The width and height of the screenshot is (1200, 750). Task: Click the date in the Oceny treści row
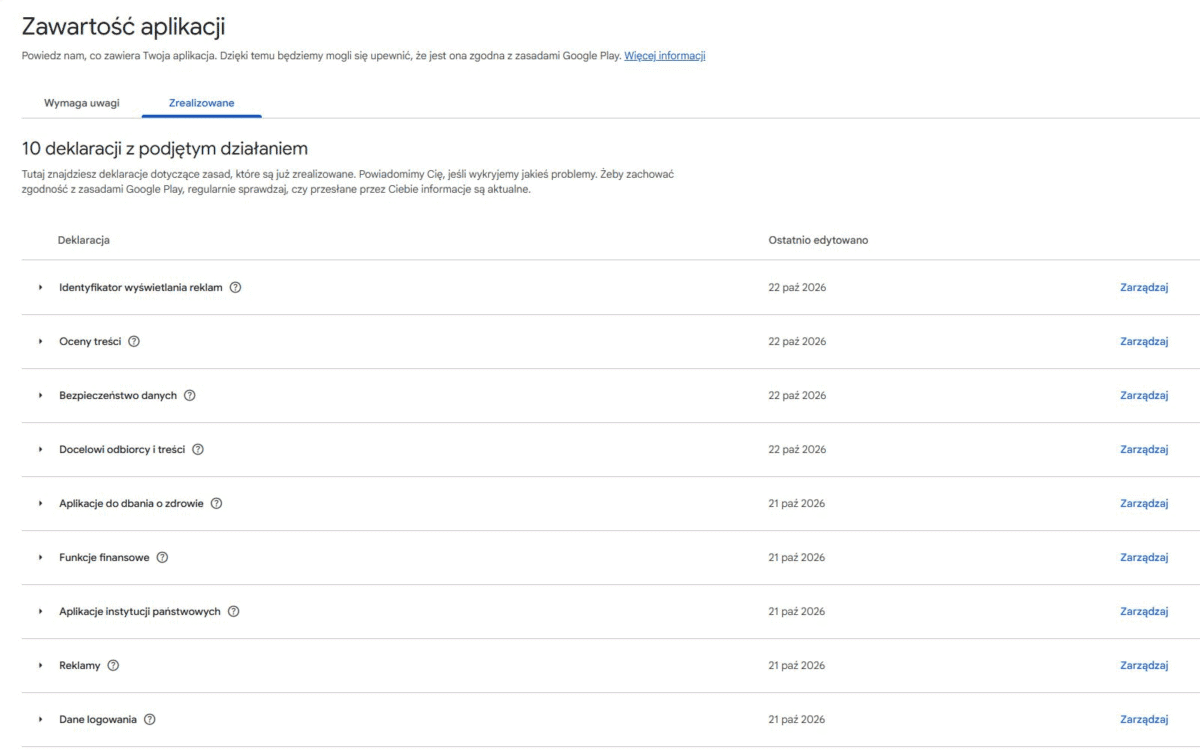pos(797,341)
